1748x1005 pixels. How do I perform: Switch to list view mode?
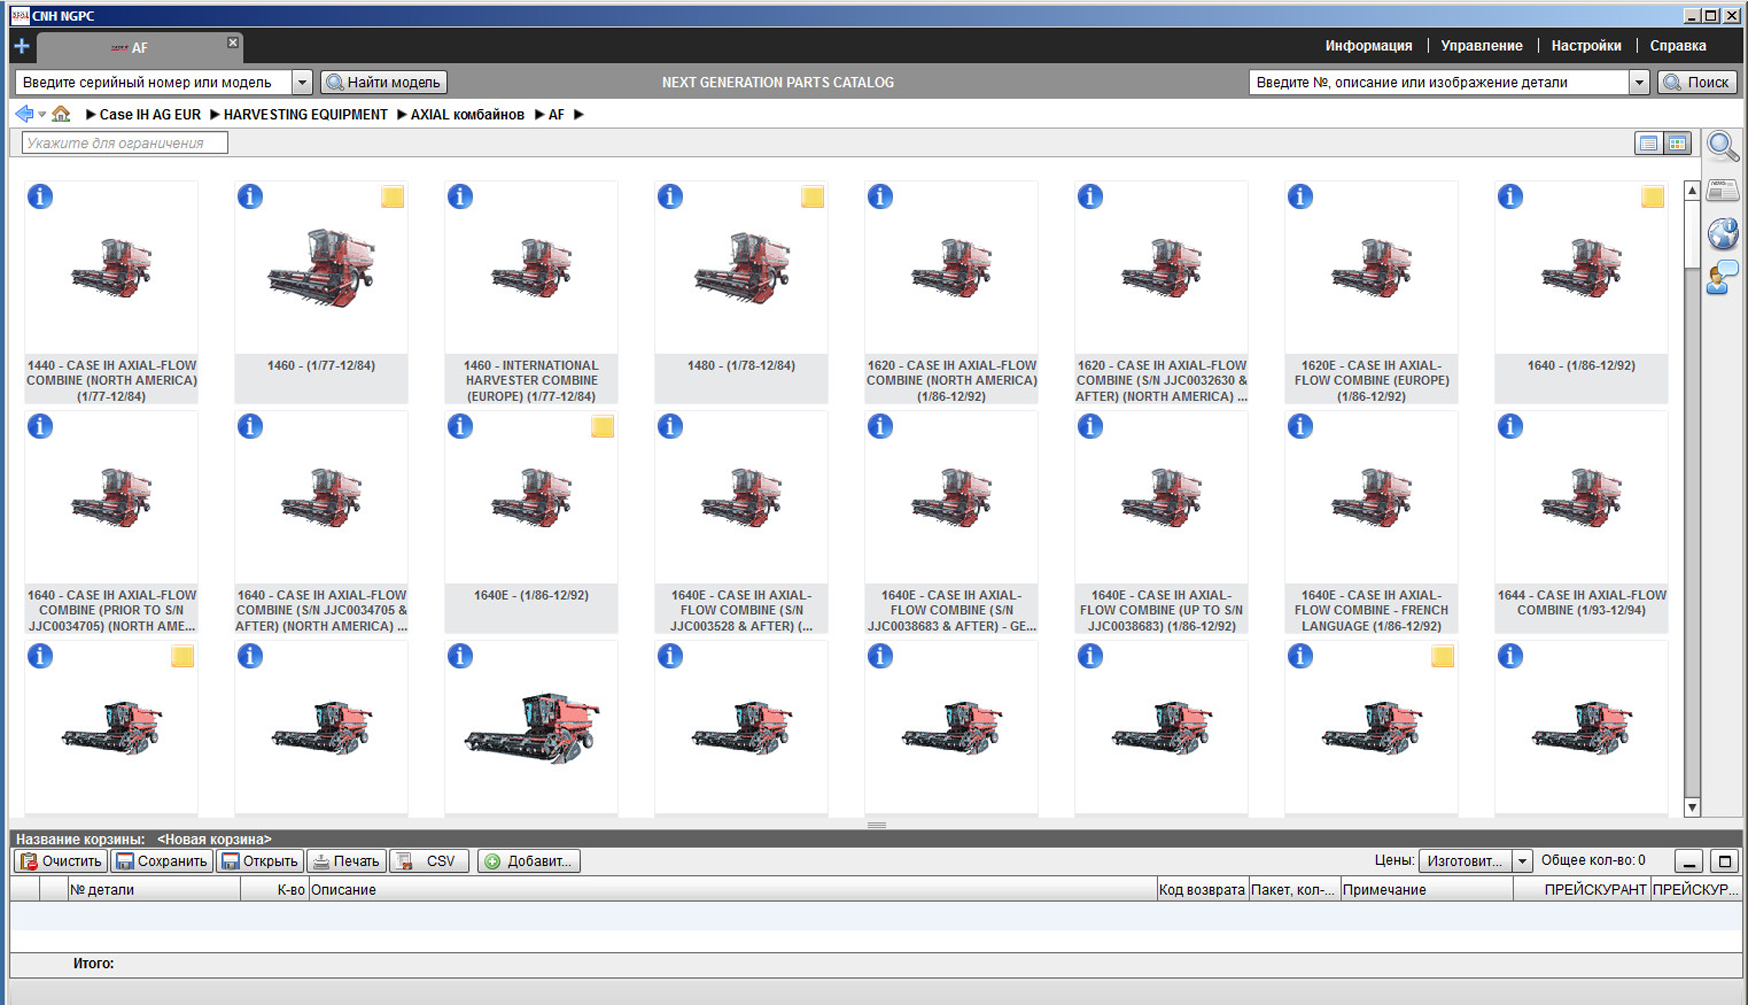(x=1648, y=144)
